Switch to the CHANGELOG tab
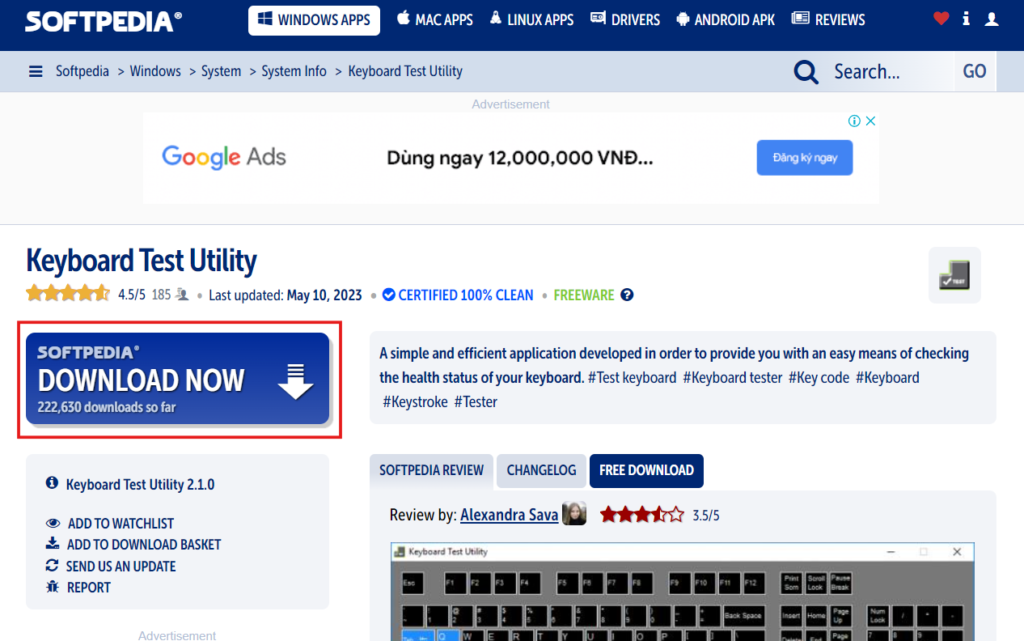This screenshot has width=1024, height=641. (541, 470)
